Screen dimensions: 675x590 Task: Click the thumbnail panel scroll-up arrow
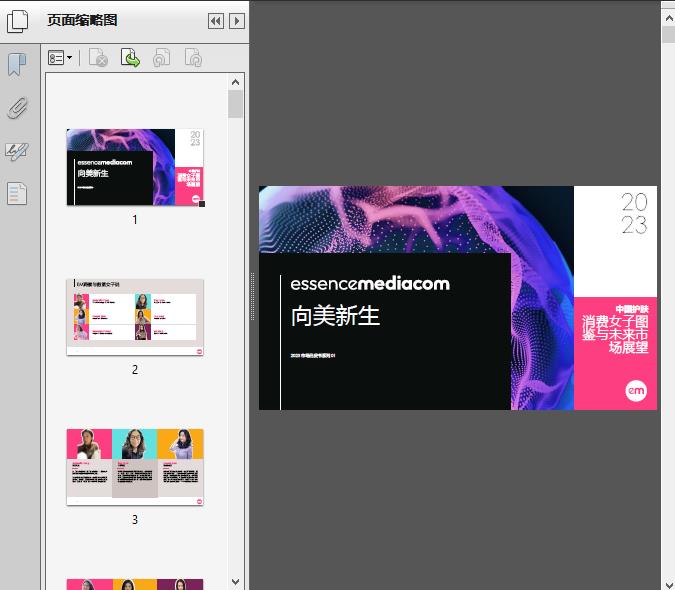tap(235, 82)
